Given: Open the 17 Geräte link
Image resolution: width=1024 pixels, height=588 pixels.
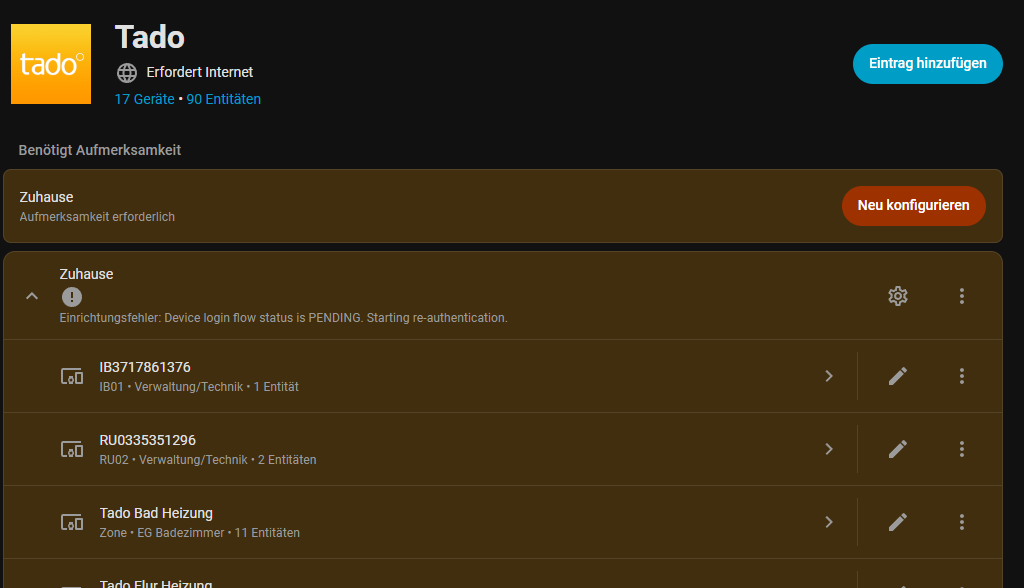Looking at the screenshot, I should pos(144,99).
